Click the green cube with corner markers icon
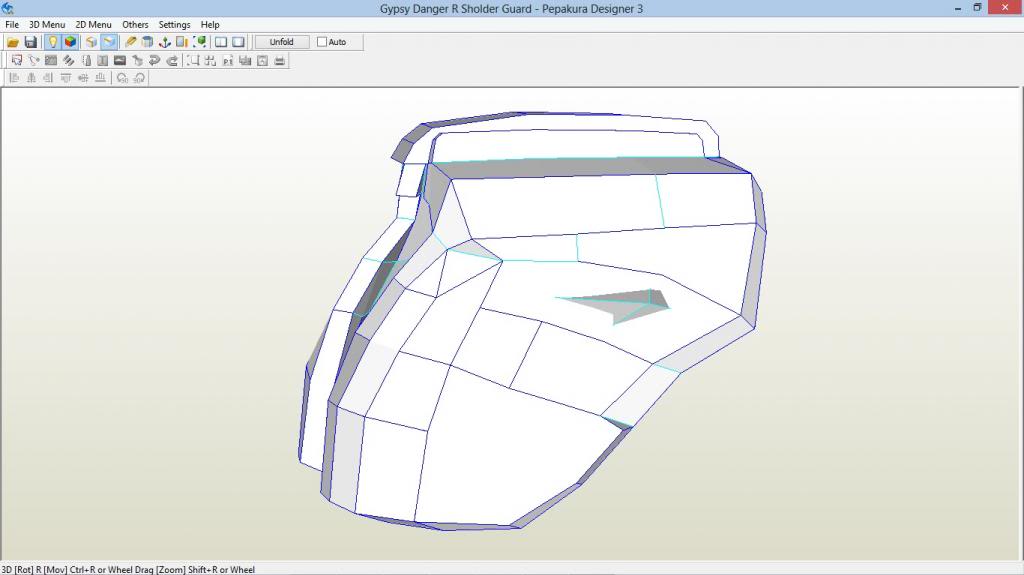This screenshot has width=1024, height=575. click(x=200, y=42)
